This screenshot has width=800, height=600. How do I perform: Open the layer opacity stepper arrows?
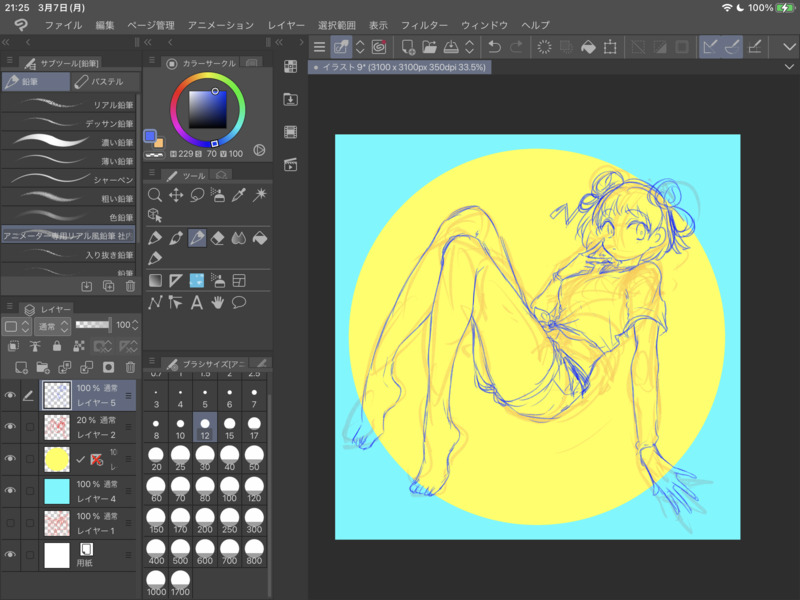click(x=136, y=326)
